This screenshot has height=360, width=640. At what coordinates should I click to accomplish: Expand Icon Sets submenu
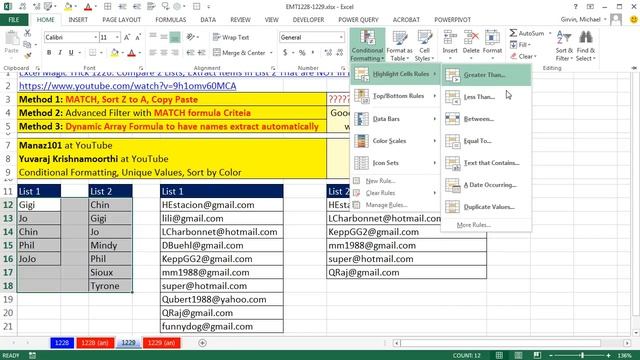point(395,163)
